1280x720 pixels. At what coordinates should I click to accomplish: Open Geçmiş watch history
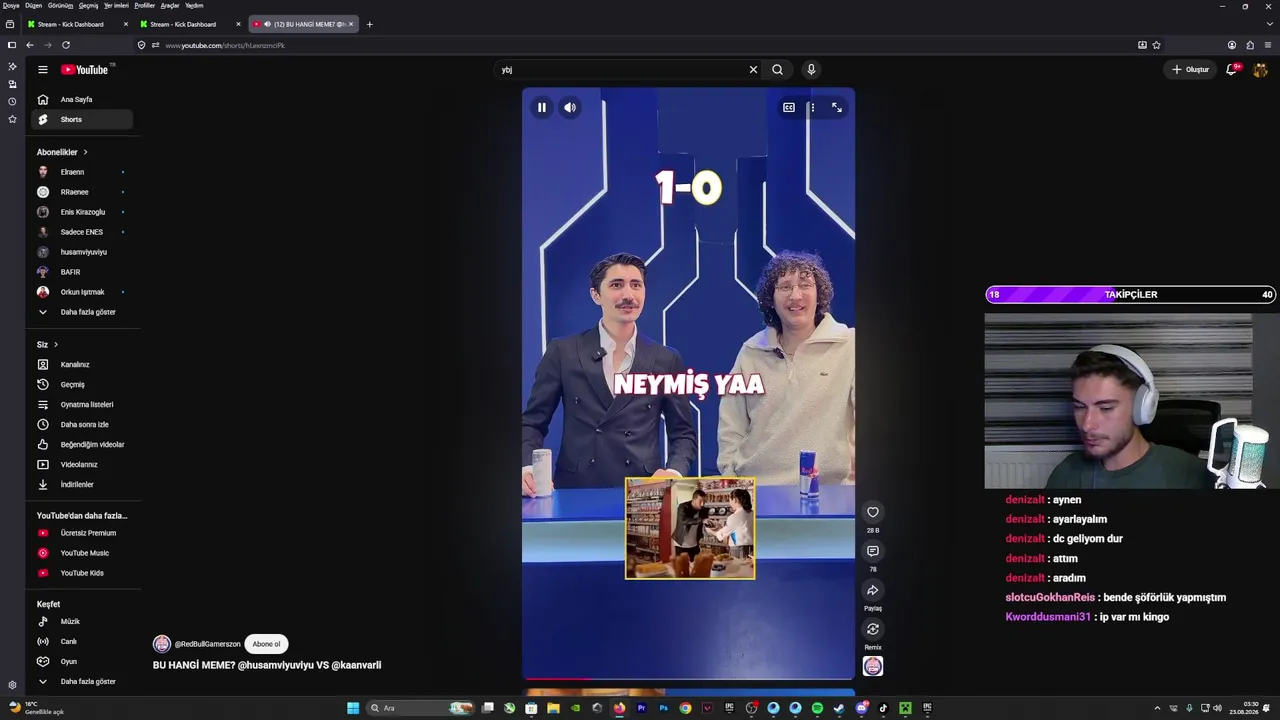[x=80, y=384]
